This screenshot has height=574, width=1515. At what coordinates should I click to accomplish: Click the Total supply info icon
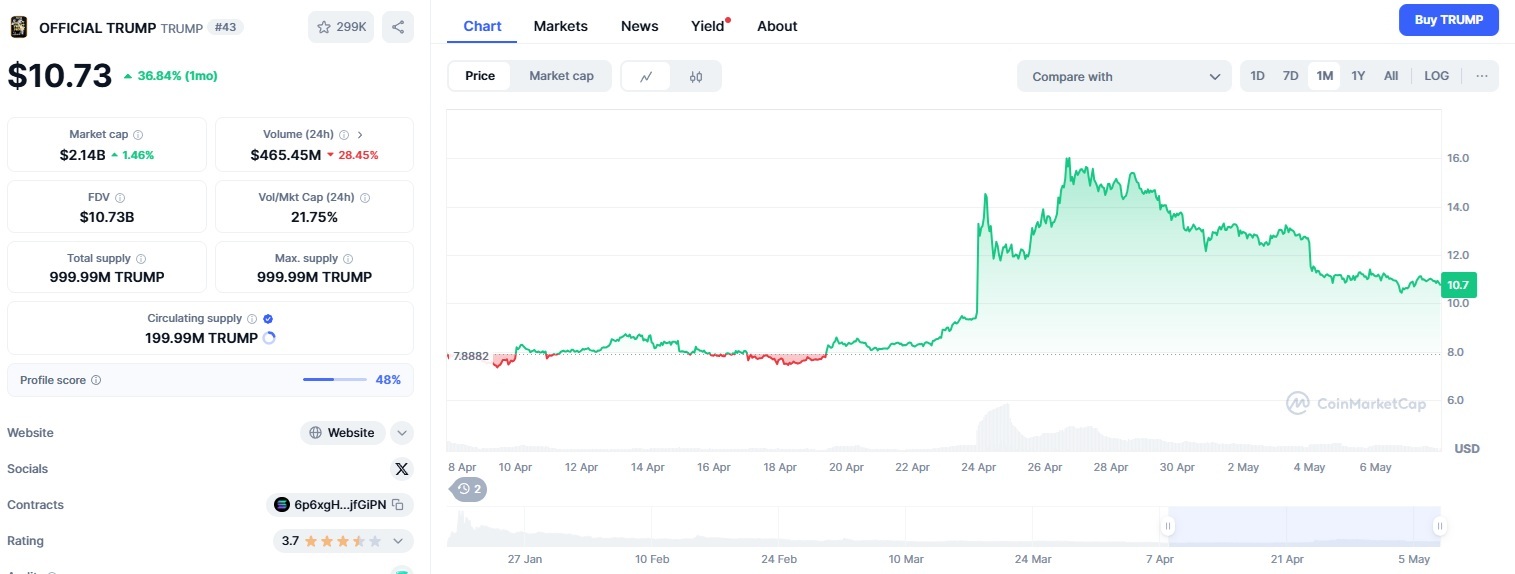click(x=141, y=259)
